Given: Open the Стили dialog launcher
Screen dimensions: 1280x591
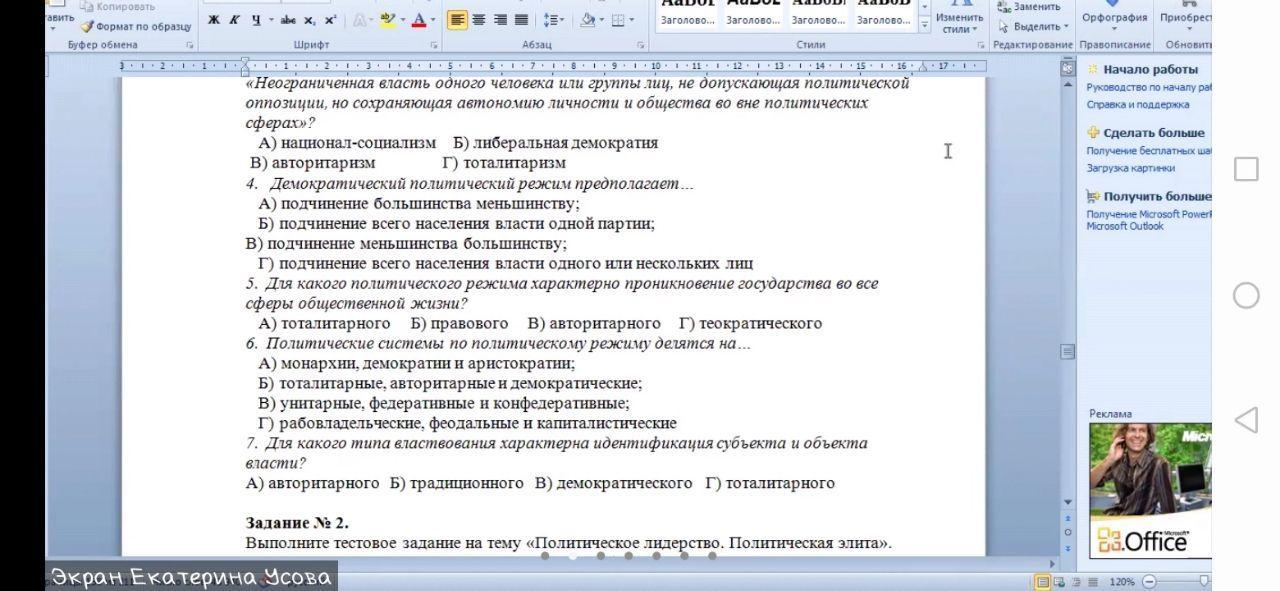Looking at the screenshot, I should 981,45.
